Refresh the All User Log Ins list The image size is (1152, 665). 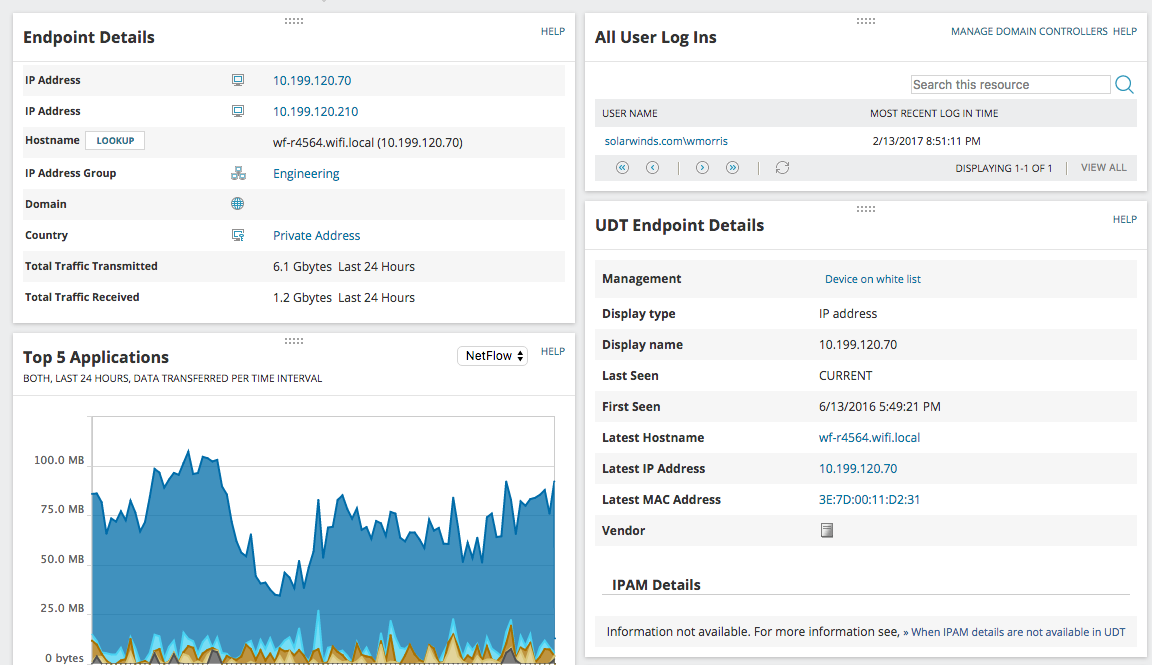pyautogui.click(x=782, y=168)
